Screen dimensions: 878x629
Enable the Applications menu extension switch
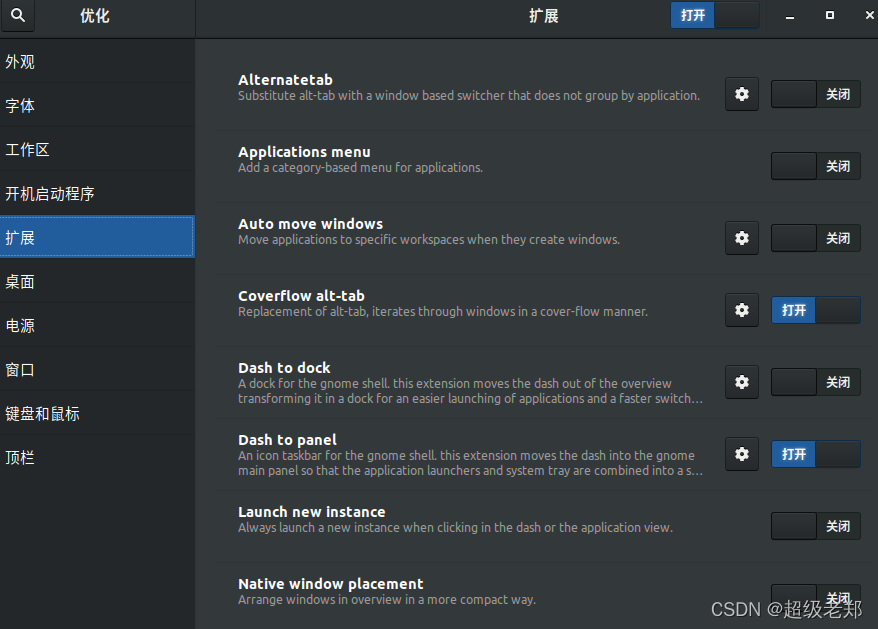point(815,166)
